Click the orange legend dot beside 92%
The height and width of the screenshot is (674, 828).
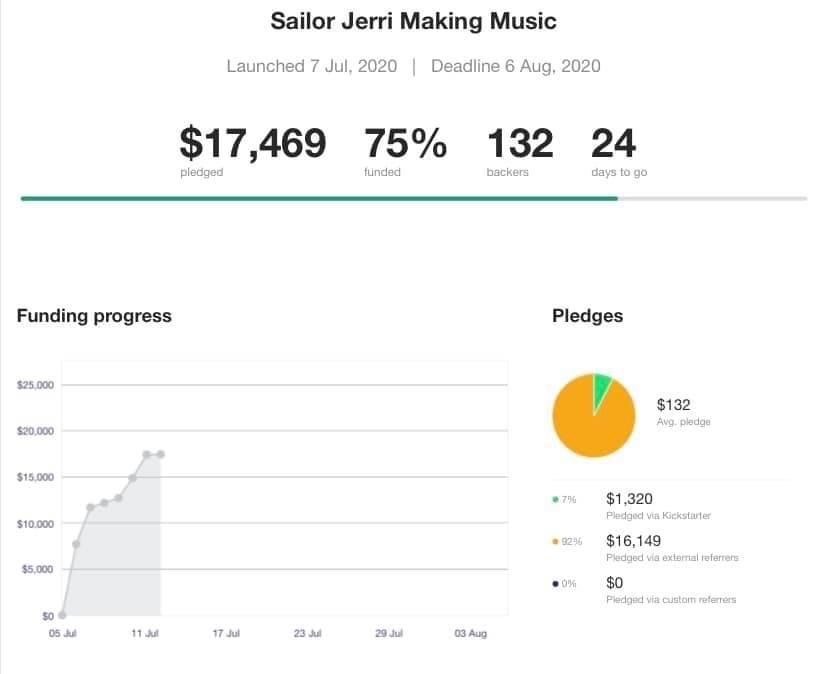[555, 541]
